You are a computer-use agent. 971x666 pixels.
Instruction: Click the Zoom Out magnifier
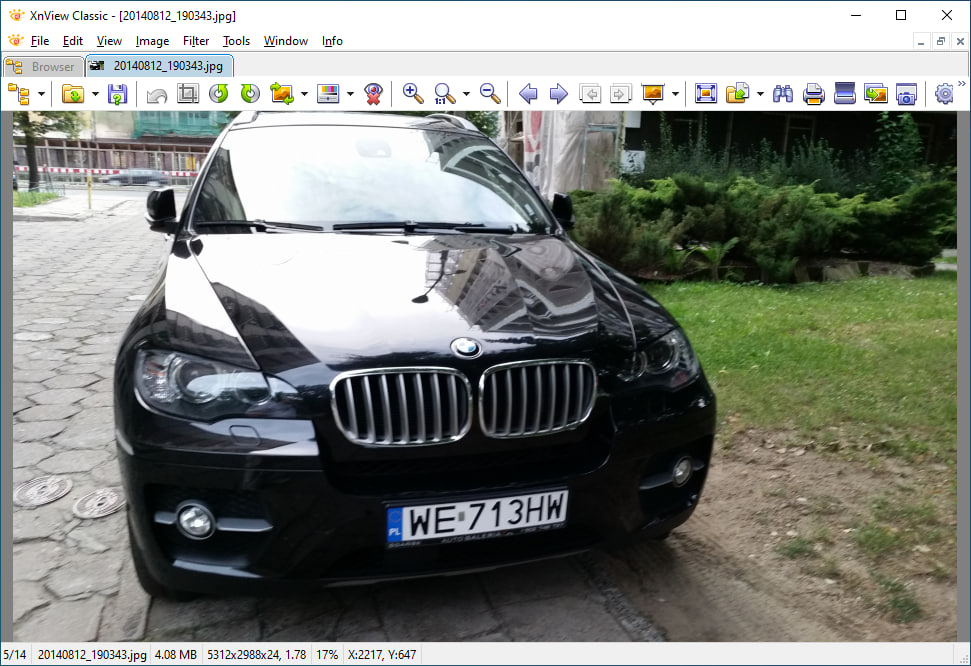click(490, 94)
